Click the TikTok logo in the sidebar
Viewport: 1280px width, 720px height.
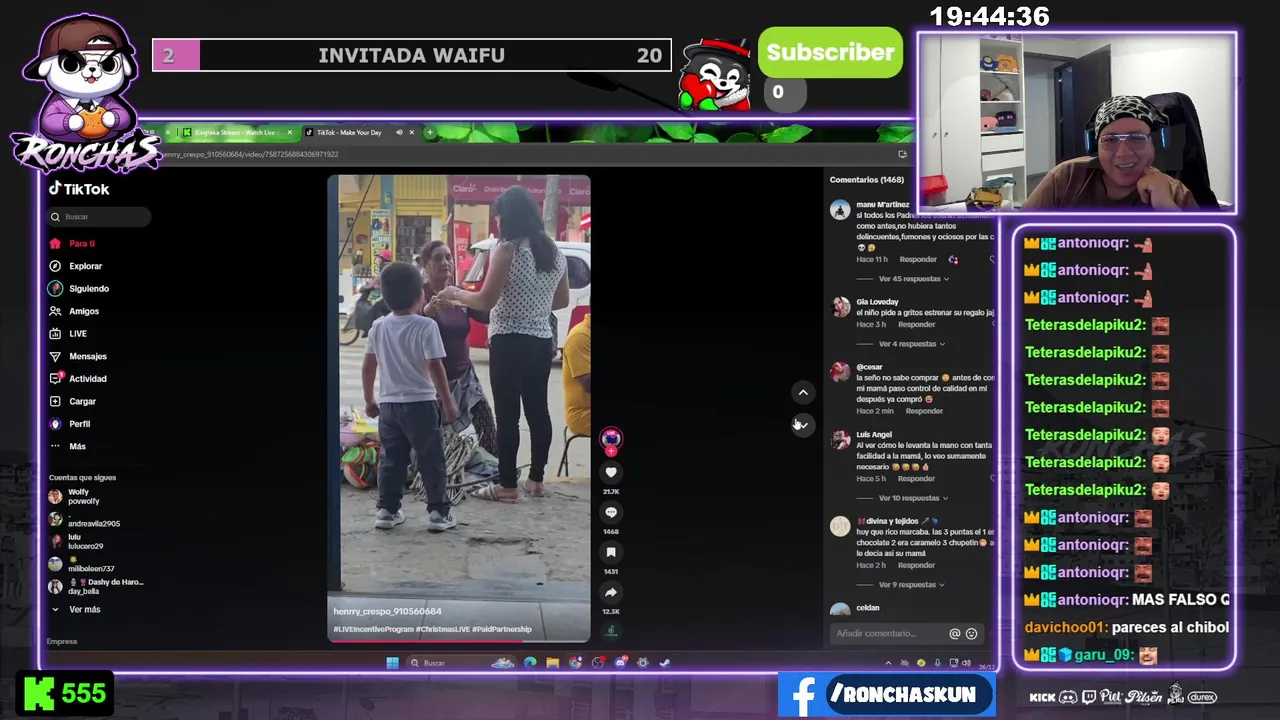pos(80,189)
